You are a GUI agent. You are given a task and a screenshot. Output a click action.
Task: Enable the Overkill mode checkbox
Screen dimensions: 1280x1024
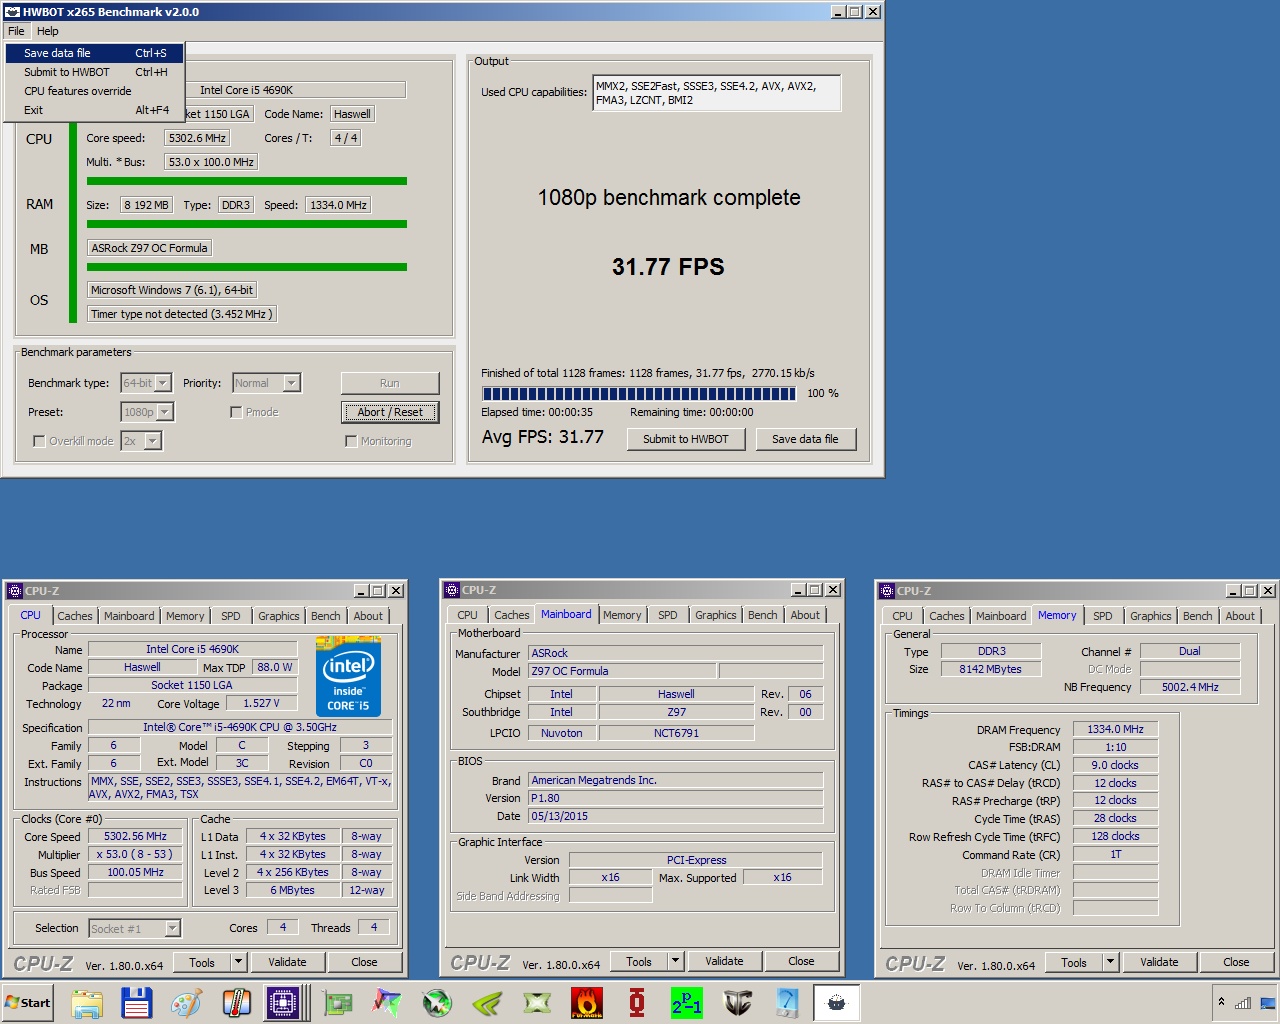coord(39,441)
